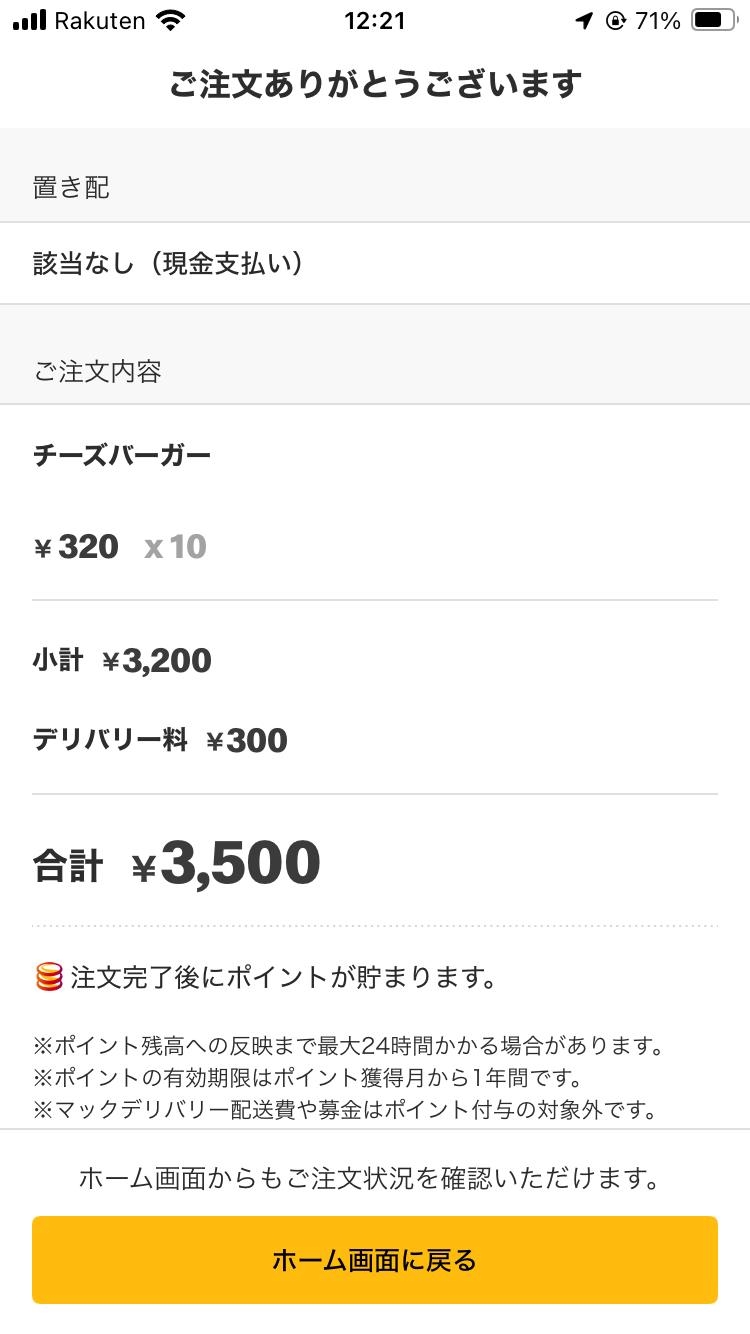Tap the battery icon in status bar
The image size is (750, 1334).
[714, 20]
